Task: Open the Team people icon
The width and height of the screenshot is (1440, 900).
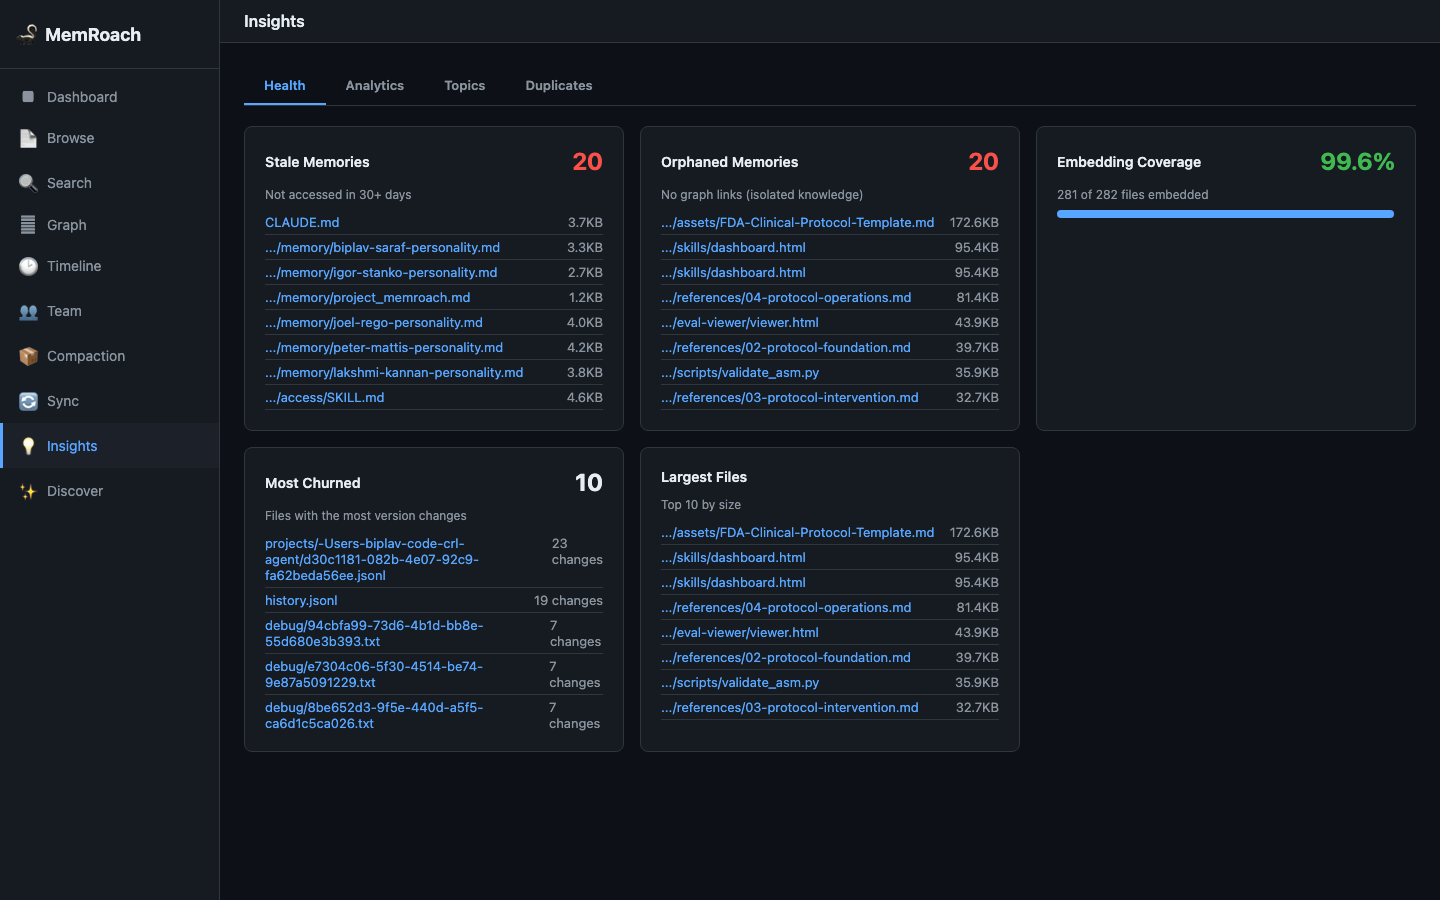Action: (x=28, y=311)
